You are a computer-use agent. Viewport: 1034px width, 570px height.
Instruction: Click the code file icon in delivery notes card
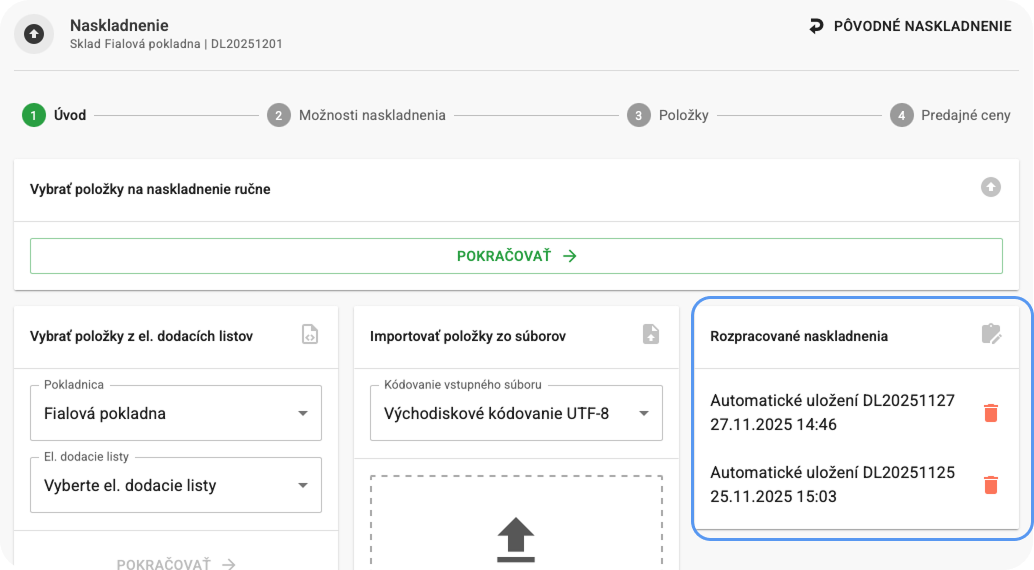click(310, 335)
